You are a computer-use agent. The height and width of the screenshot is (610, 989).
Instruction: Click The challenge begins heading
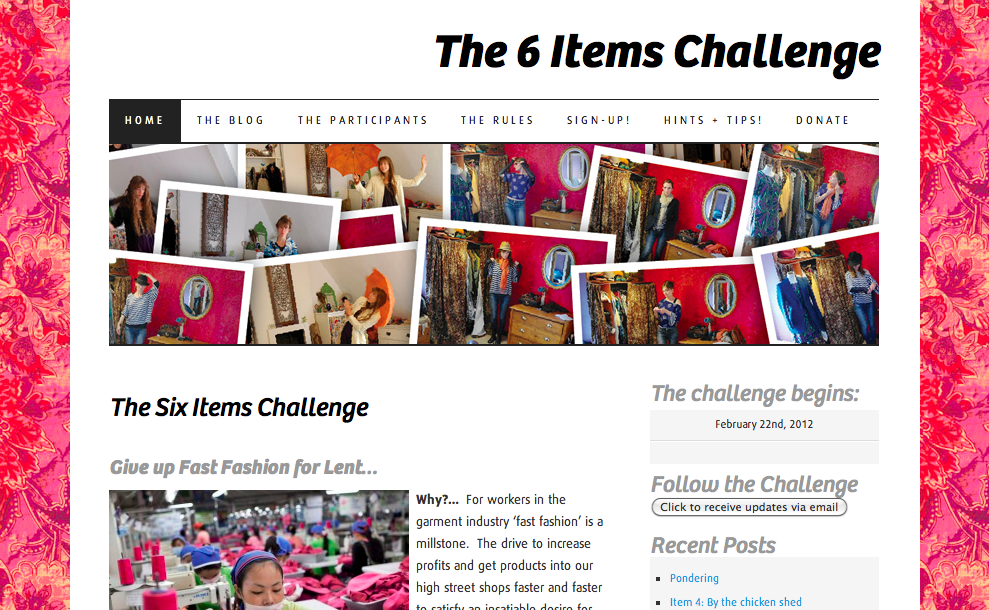tap(755, 394)
